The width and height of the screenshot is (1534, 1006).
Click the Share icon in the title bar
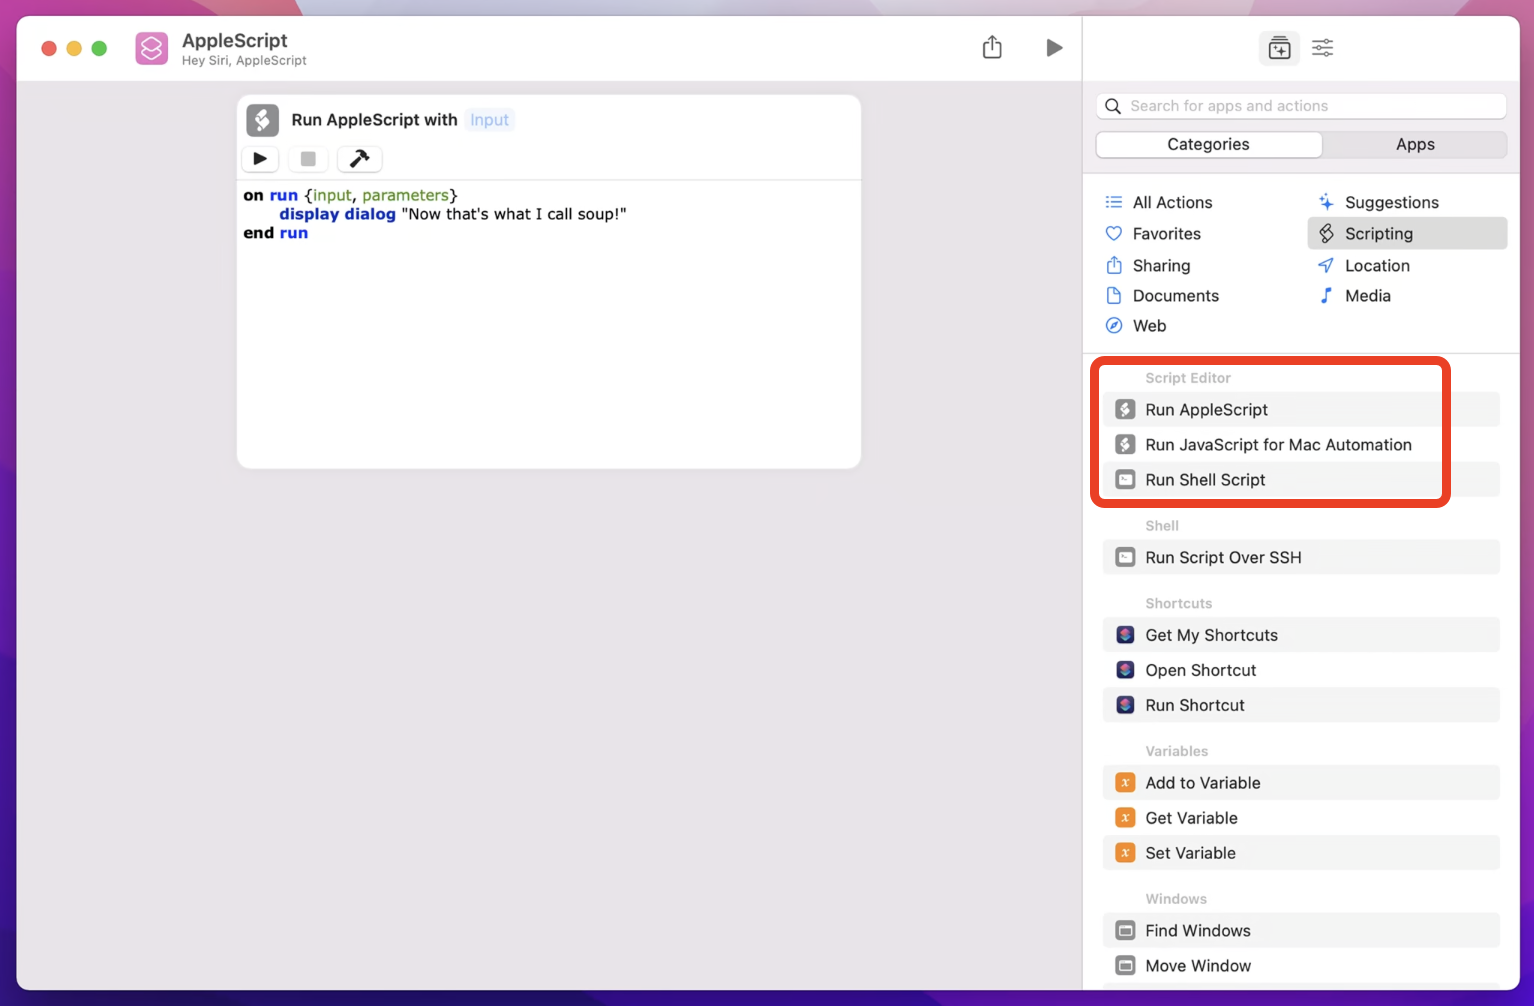(992, 47)
